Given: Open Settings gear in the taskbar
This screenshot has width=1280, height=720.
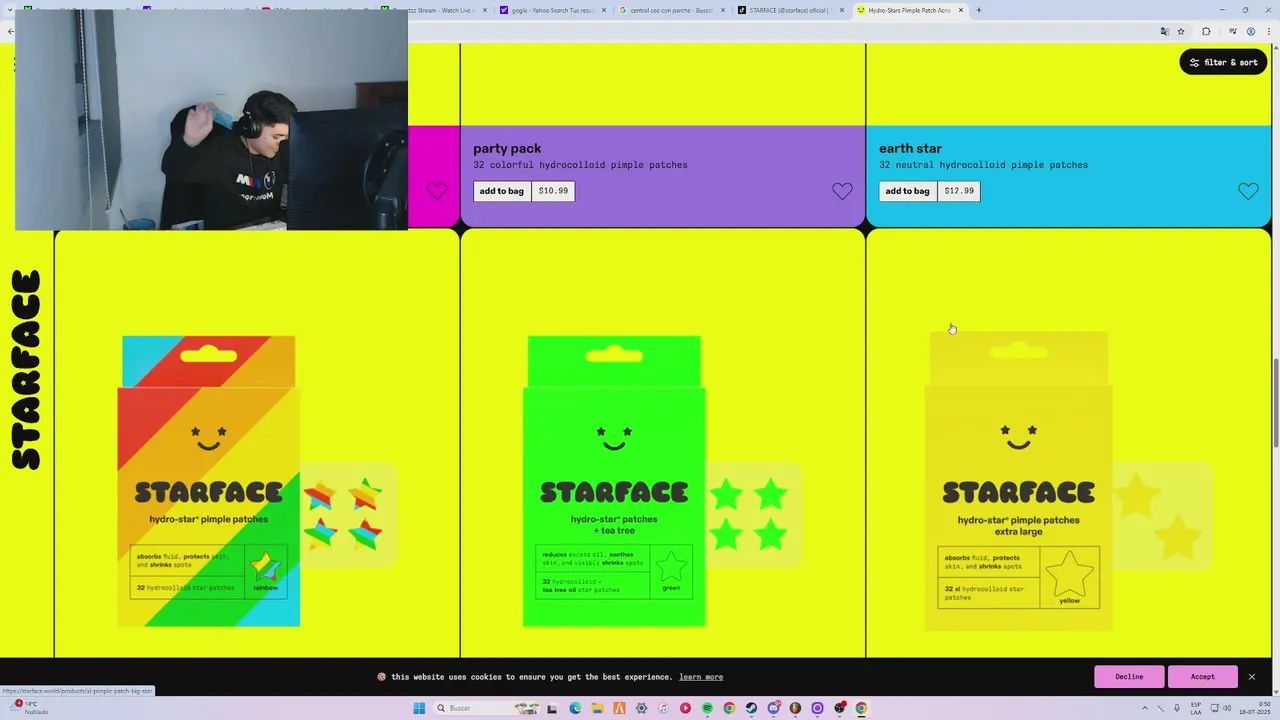Looking at the screenshot, I should click(x=641, y=708).
